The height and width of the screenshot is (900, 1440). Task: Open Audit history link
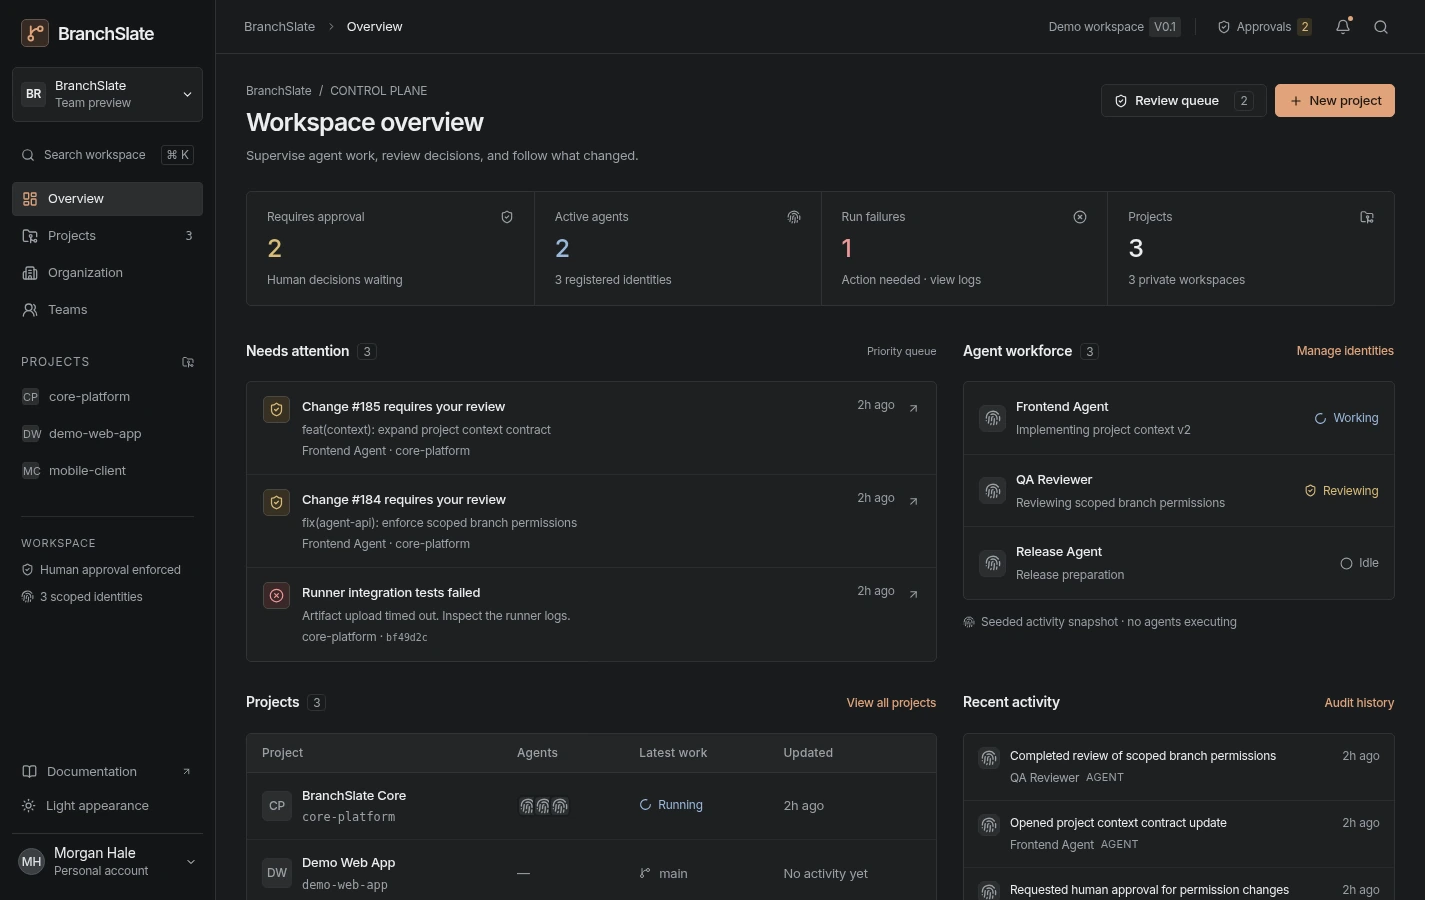click(1359, 703)
